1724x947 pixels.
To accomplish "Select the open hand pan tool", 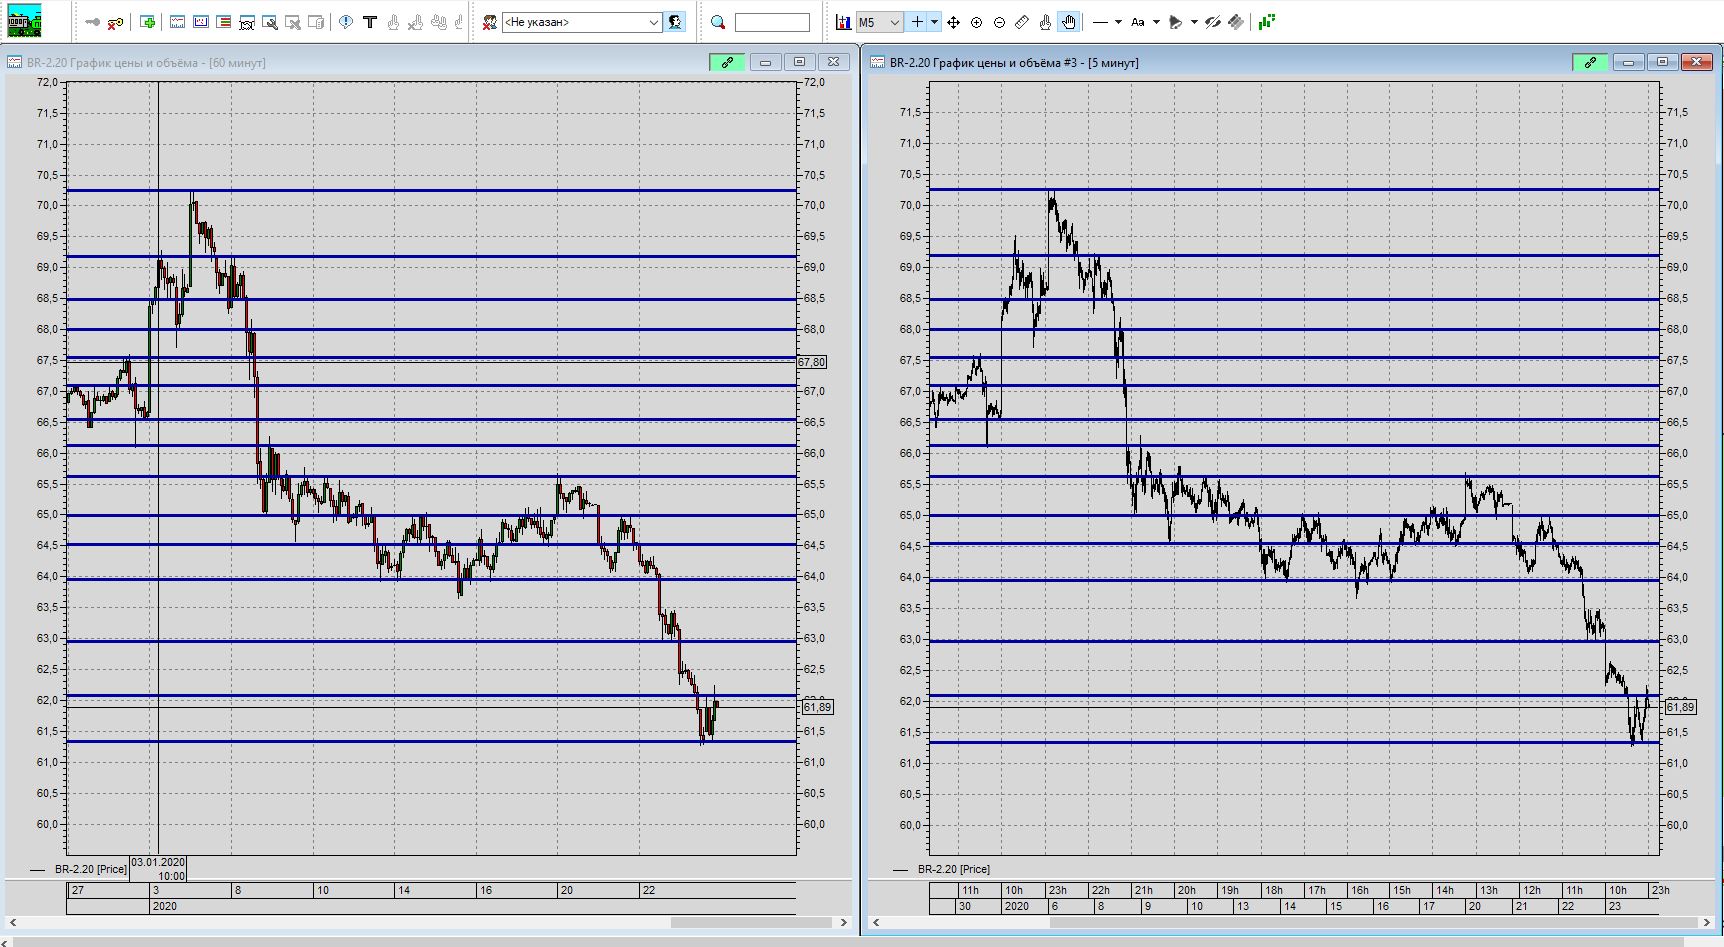I will [x=1069, y=22].
